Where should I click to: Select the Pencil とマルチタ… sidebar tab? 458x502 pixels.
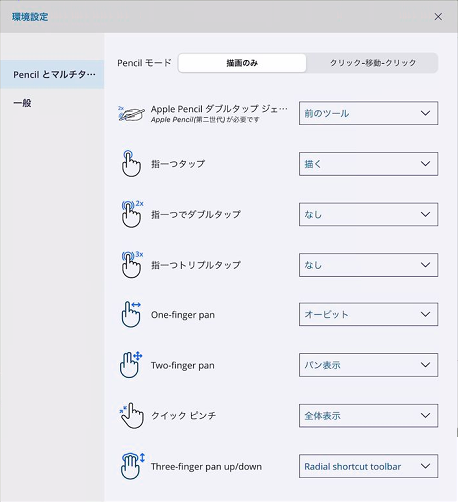(x=52, y=74)
